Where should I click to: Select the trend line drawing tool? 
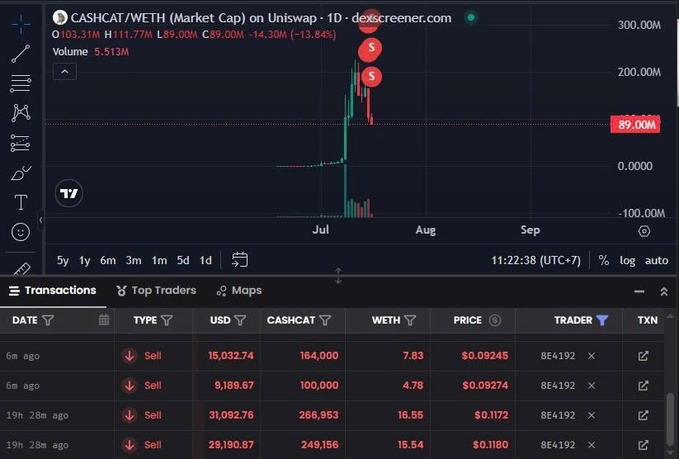21,54
